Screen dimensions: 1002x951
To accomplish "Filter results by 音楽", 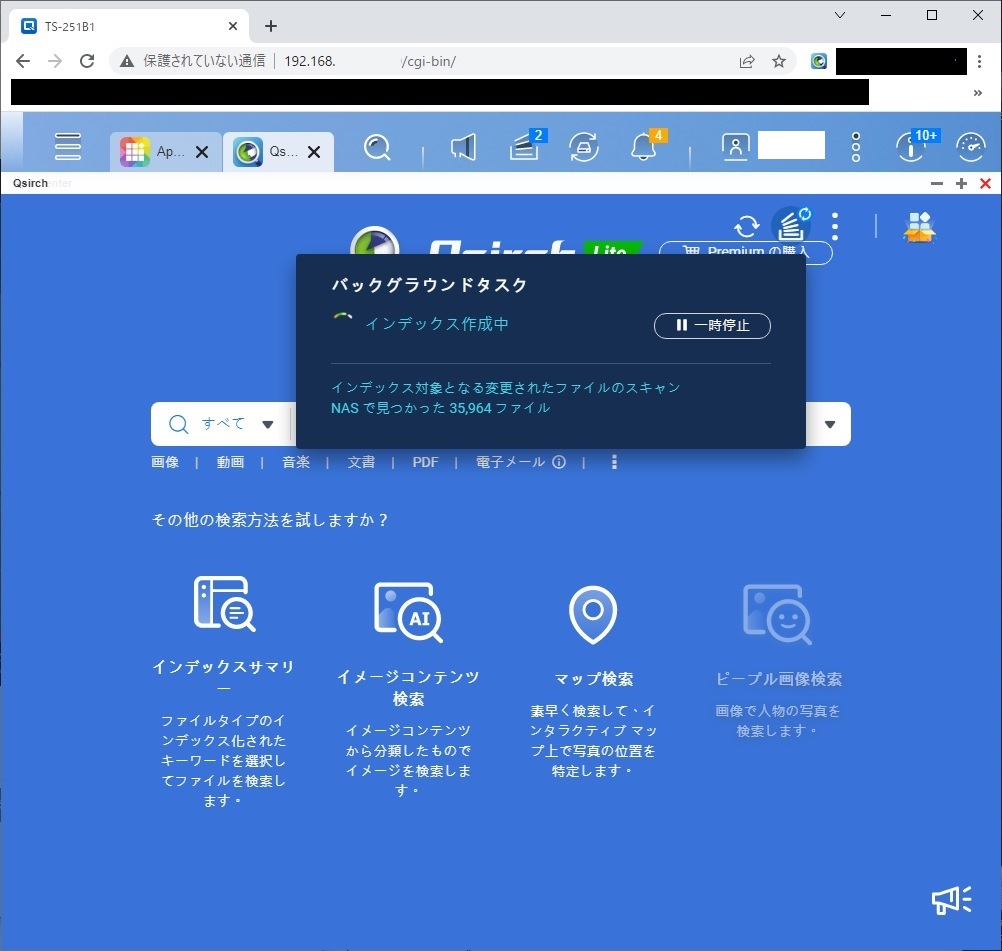I will pyautogui.click(x=296, y=462).
